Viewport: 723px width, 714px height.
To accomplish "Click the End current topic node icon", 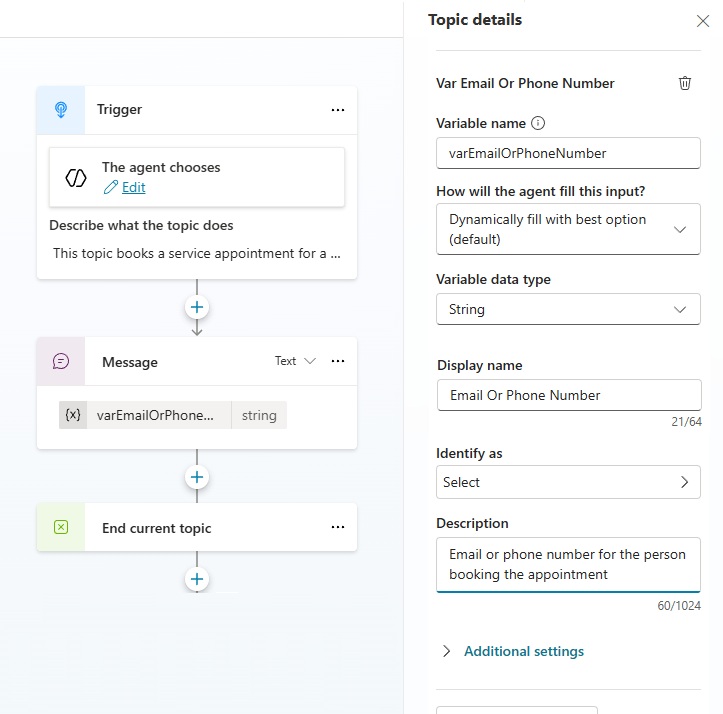I will pos(61,528).
